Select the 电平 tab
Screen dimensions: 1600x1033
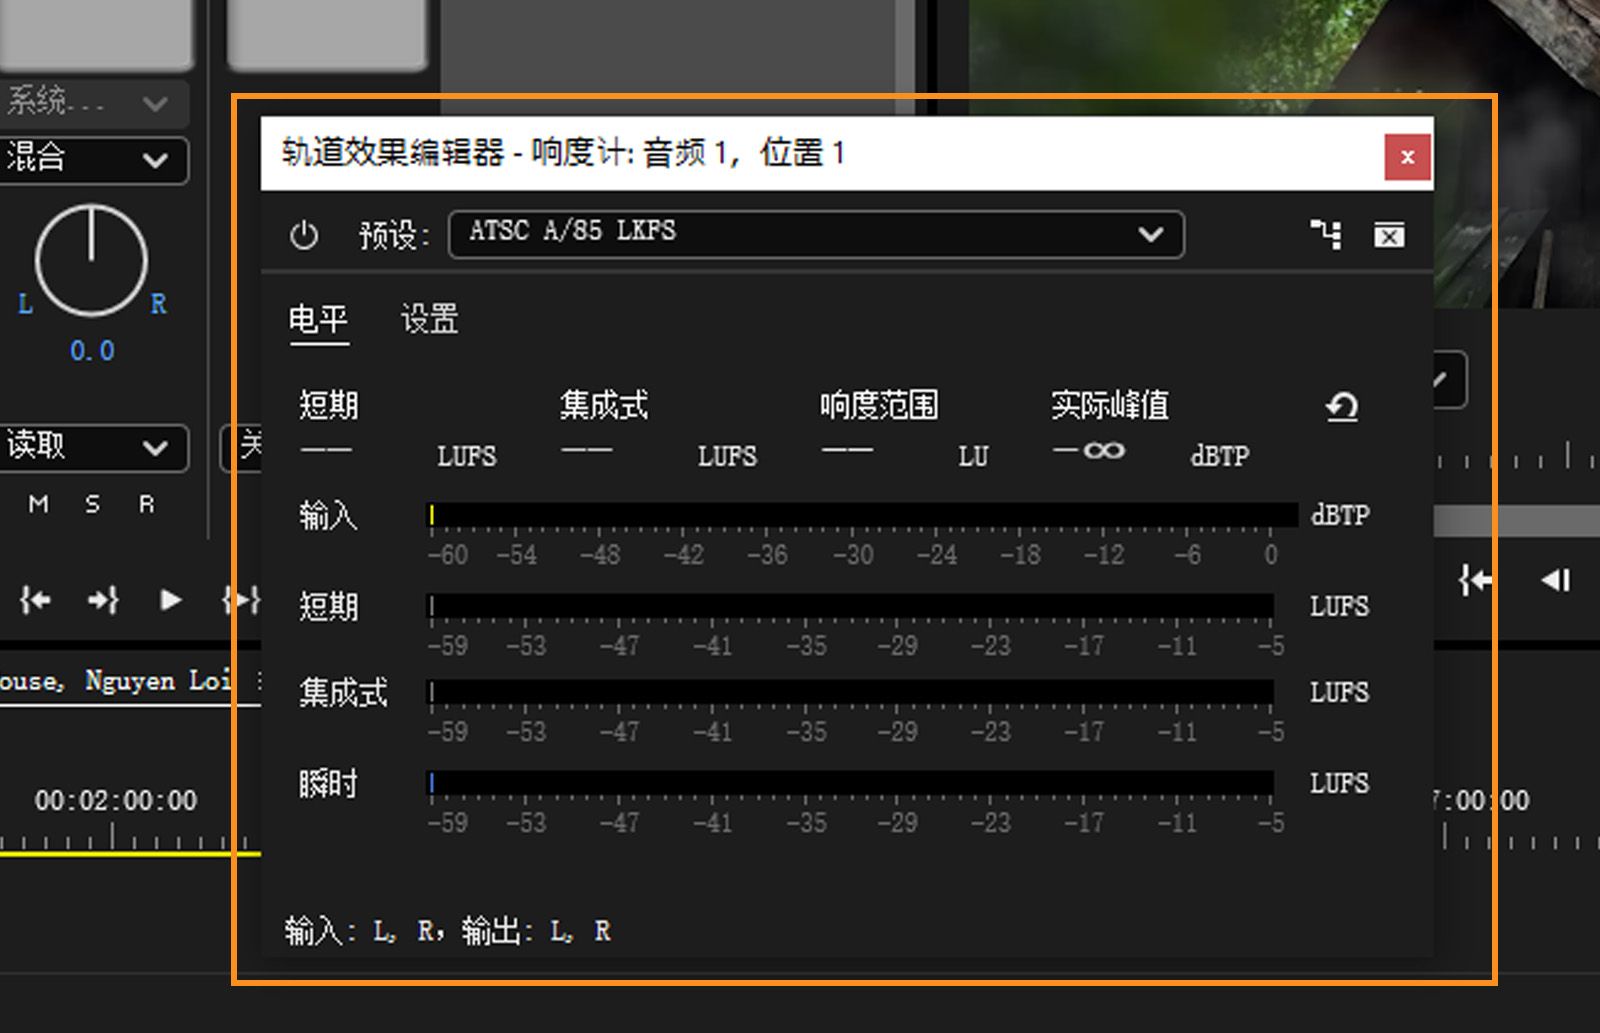click(x=318, y=320)
